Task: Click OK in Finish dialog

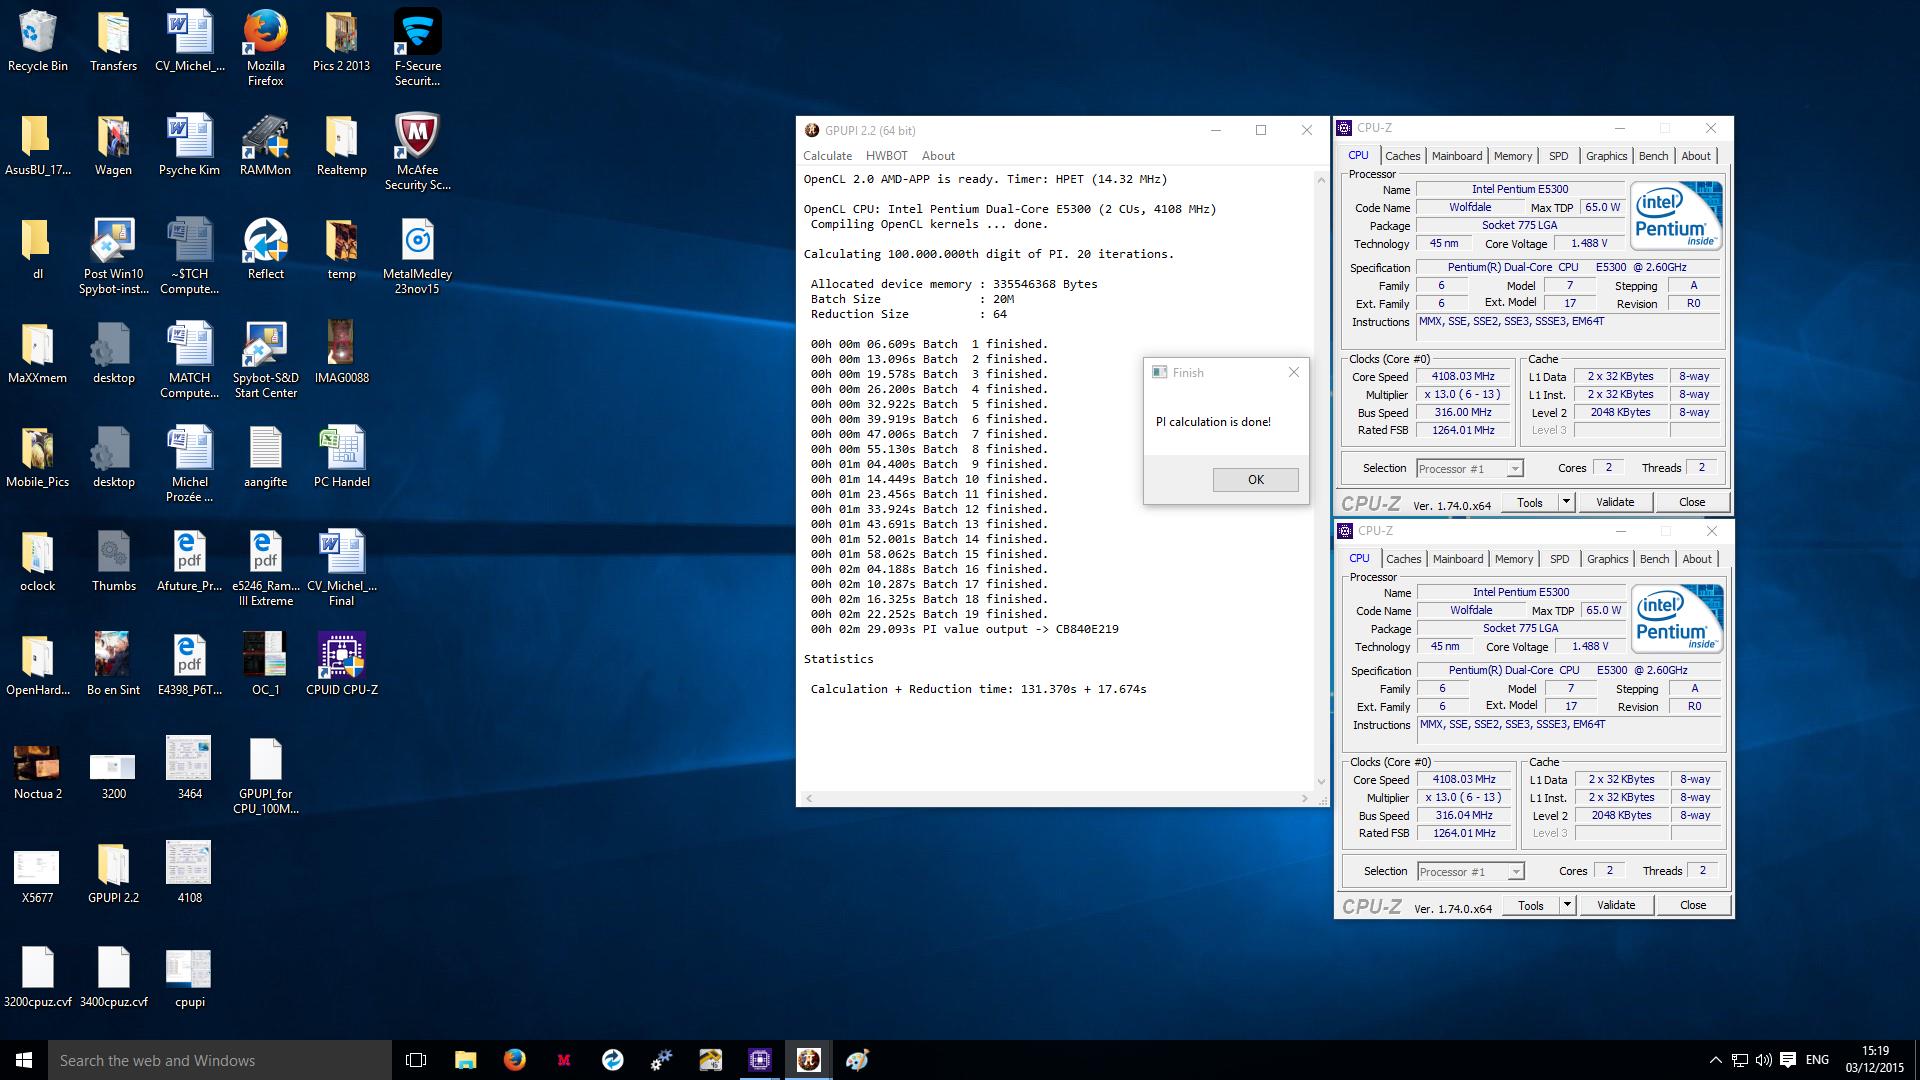Action: pyautogui.click(x=1256, y=480)
